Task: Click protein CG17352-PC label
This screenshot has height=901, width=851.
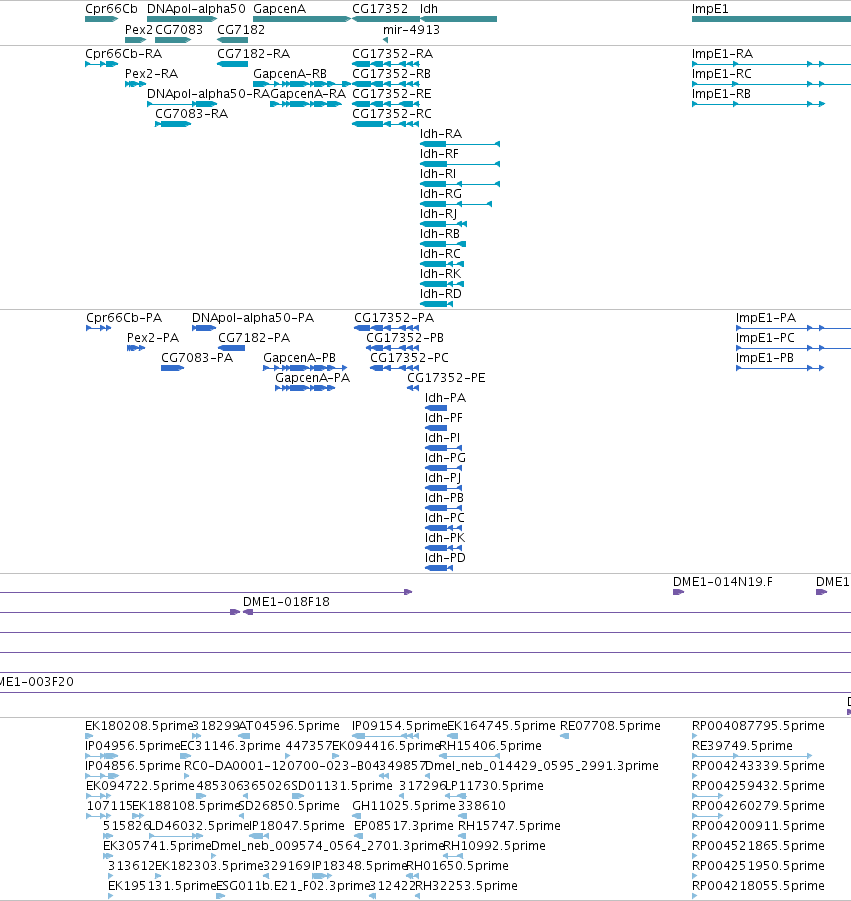Action: tap(409, 358)
